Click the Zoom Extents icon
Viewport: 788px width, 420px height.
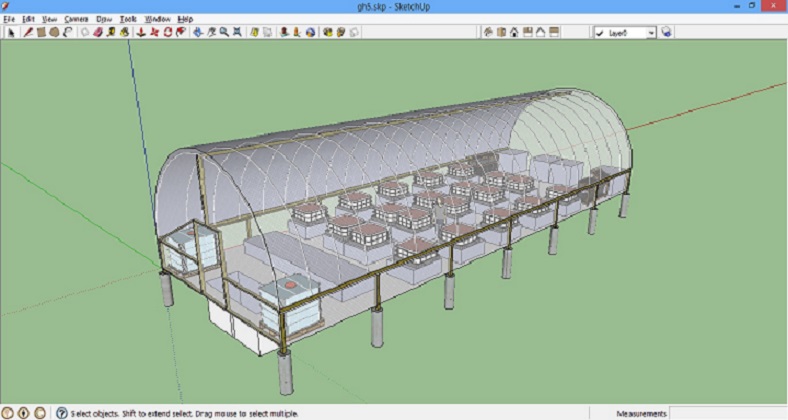tap(237, 33)
